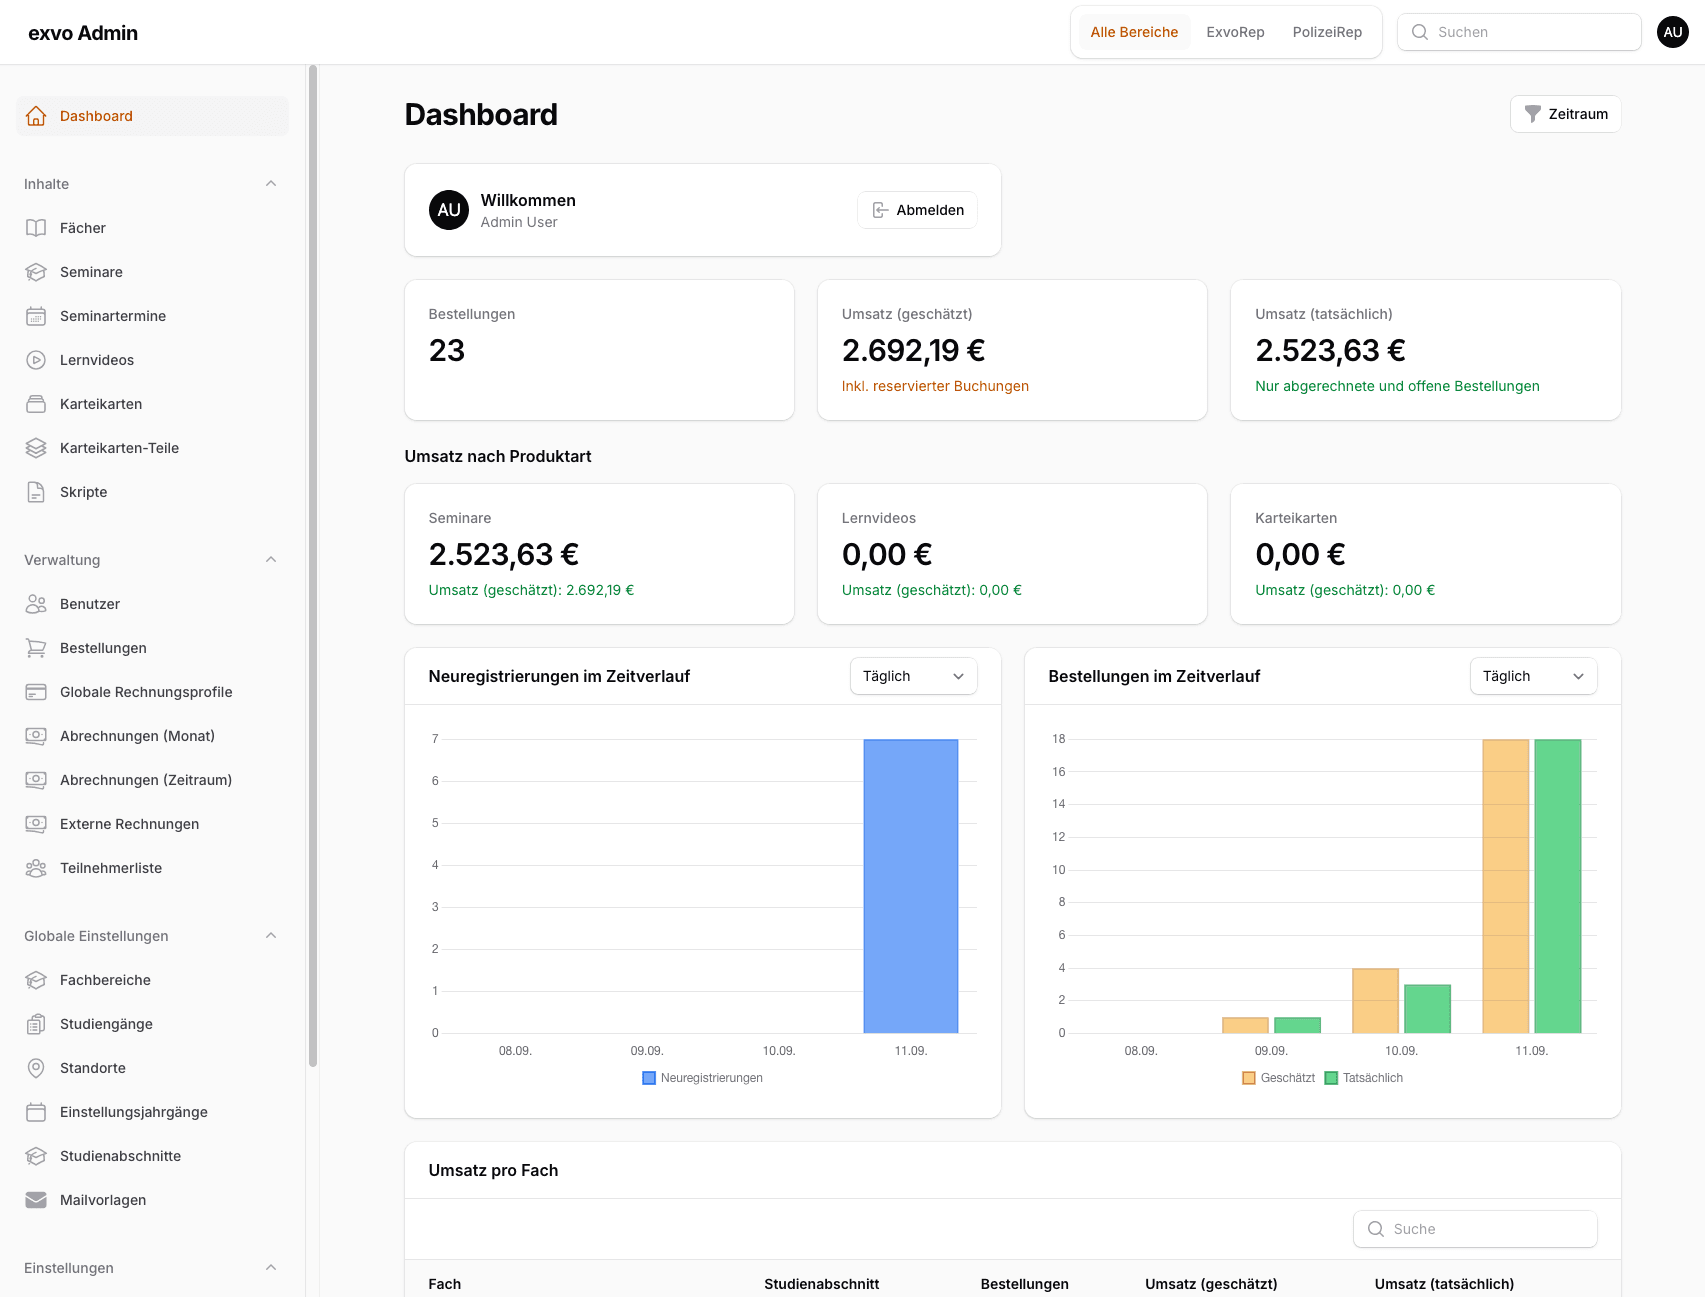Click the Seminartermine calendar icon

36,316
